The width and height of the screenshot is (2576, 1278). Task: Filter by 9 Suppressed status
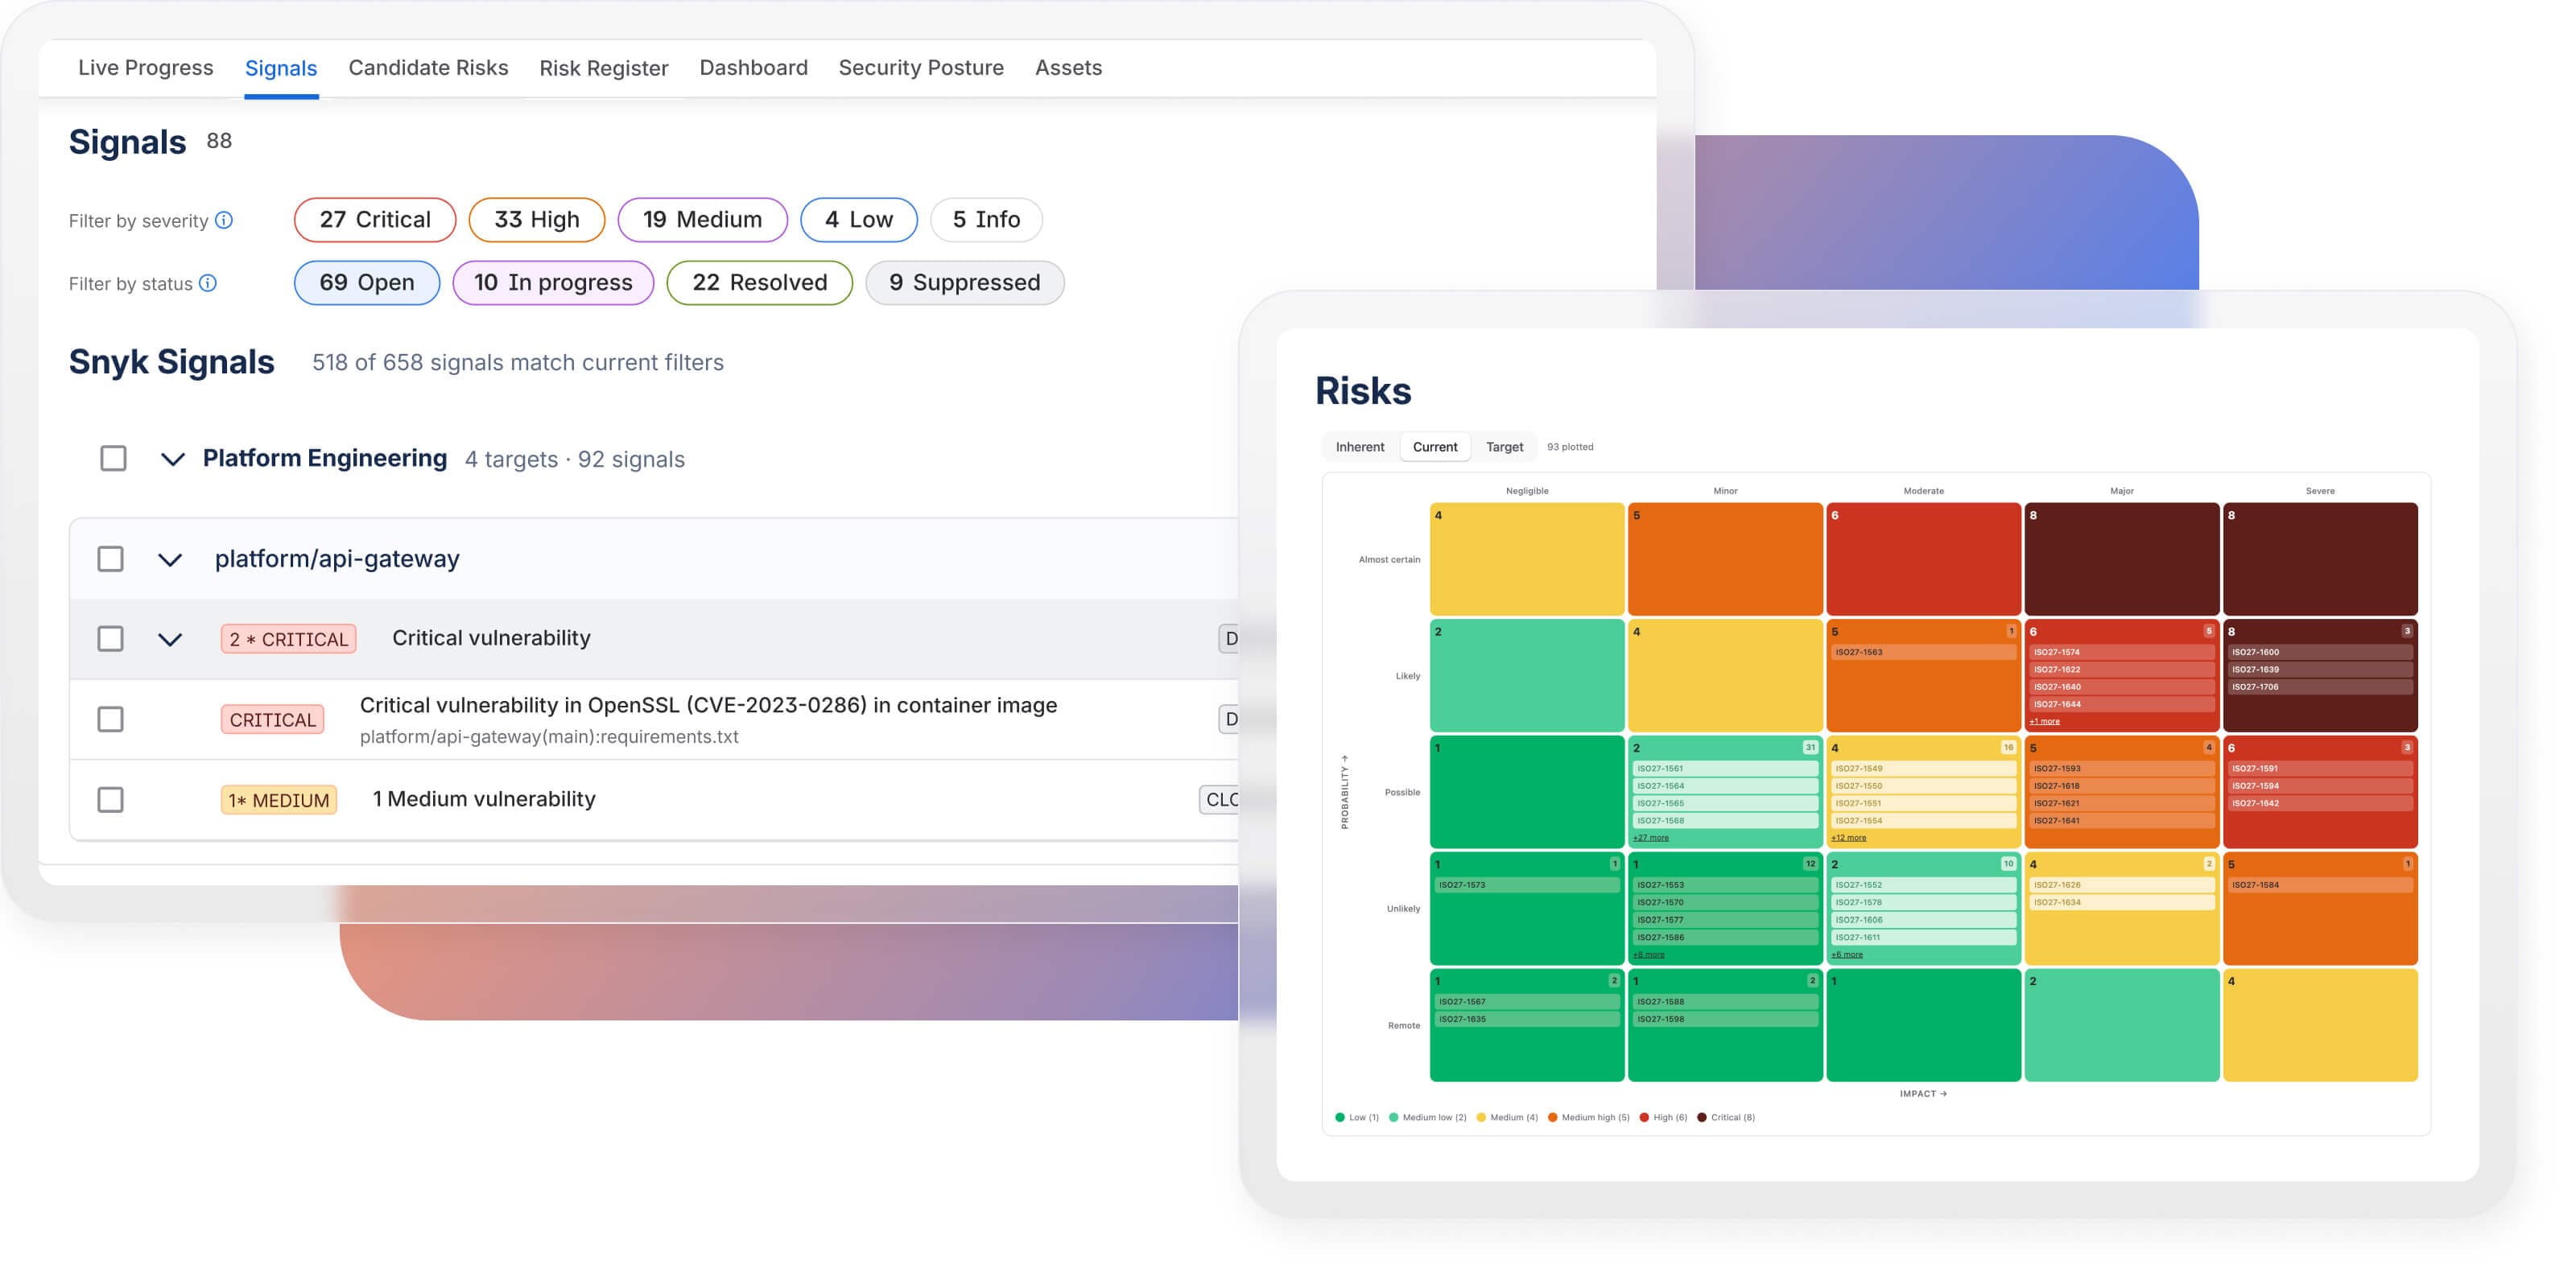click(965, 282)
